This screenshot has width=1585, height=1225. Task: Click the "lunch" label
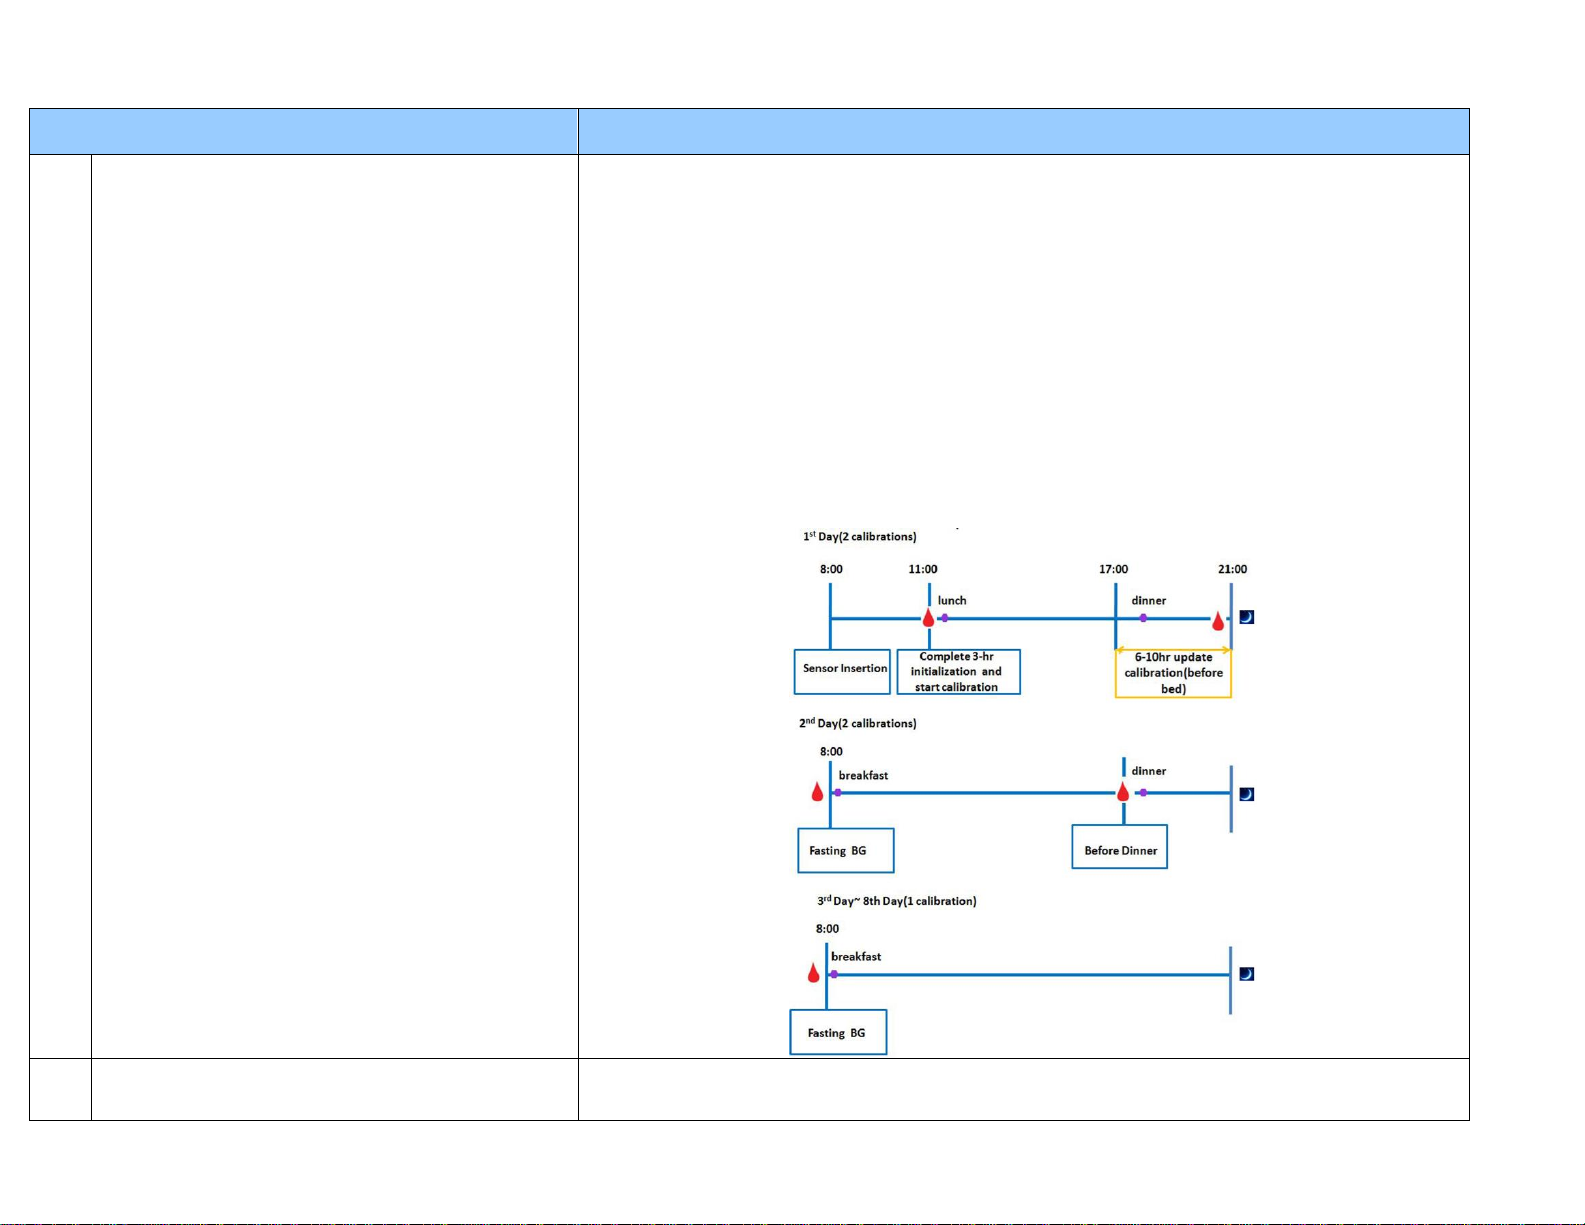tap(952, 601)
